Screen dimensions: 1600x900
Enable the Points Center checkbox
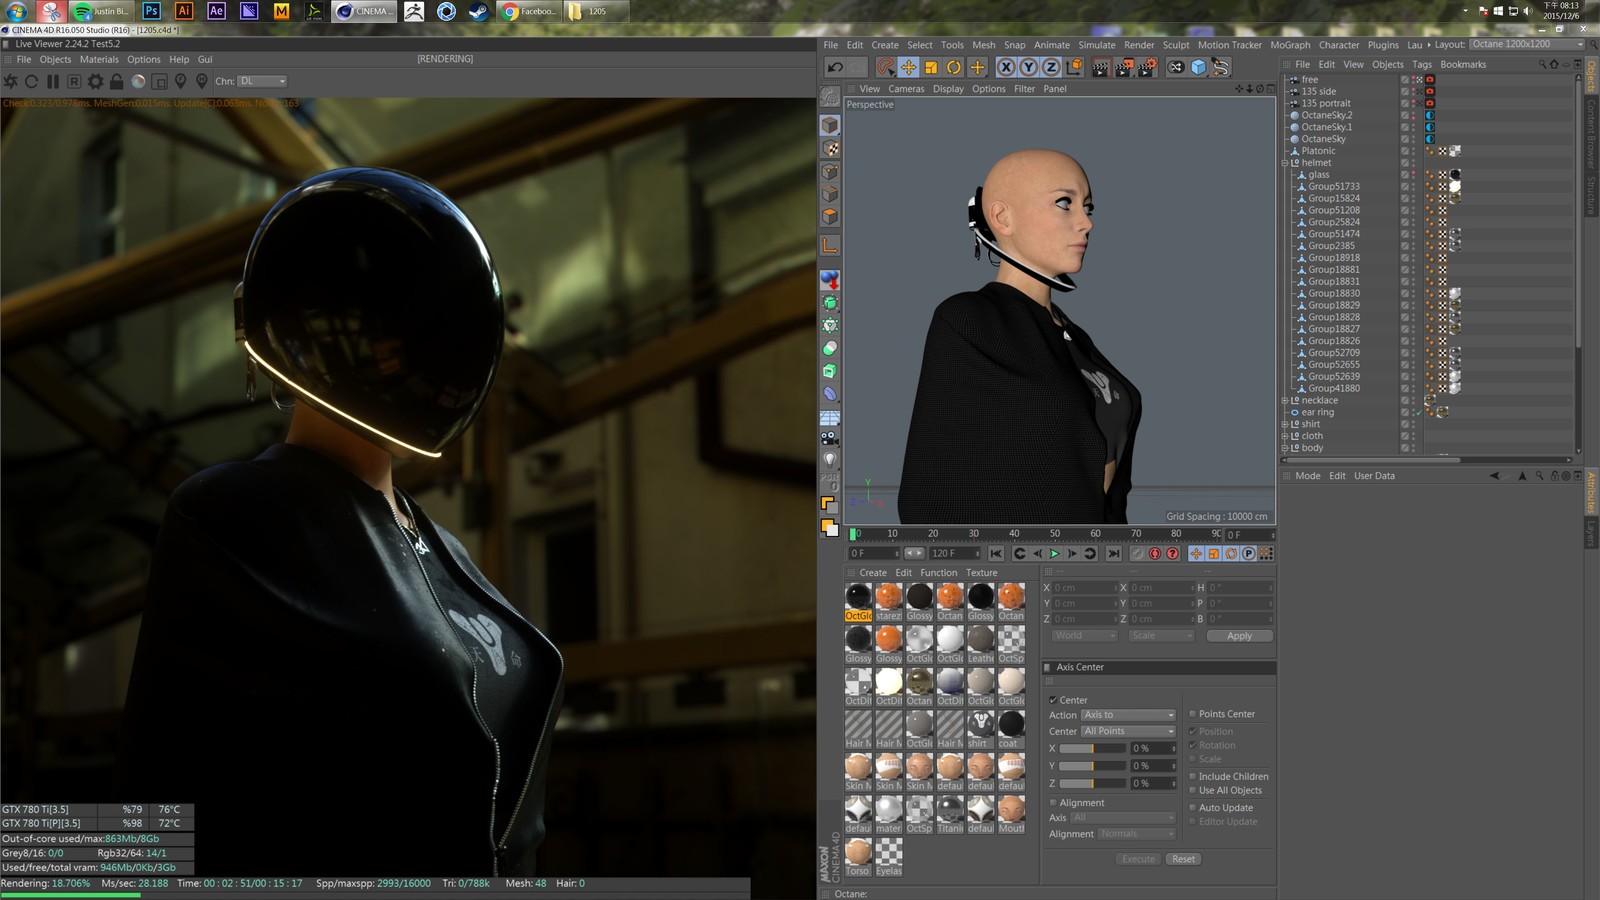click(1192, 714)
